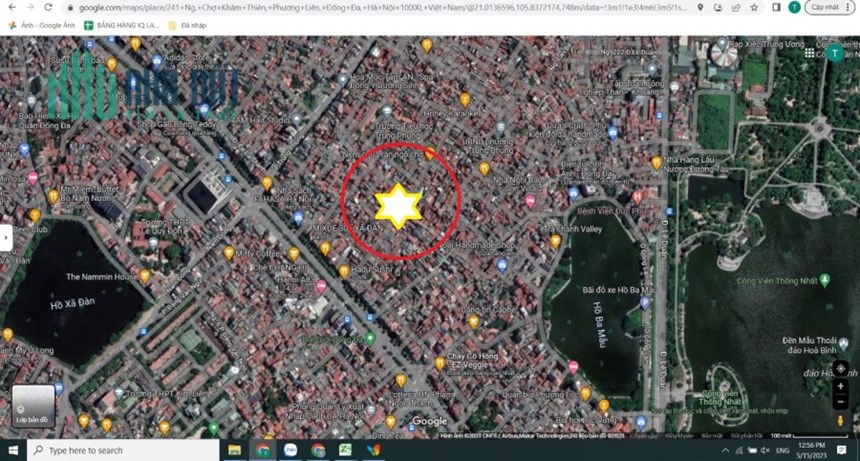Switch map layer via Lớp bản đồ thumbnail
The image size is (860, 461).
(33, 406)
